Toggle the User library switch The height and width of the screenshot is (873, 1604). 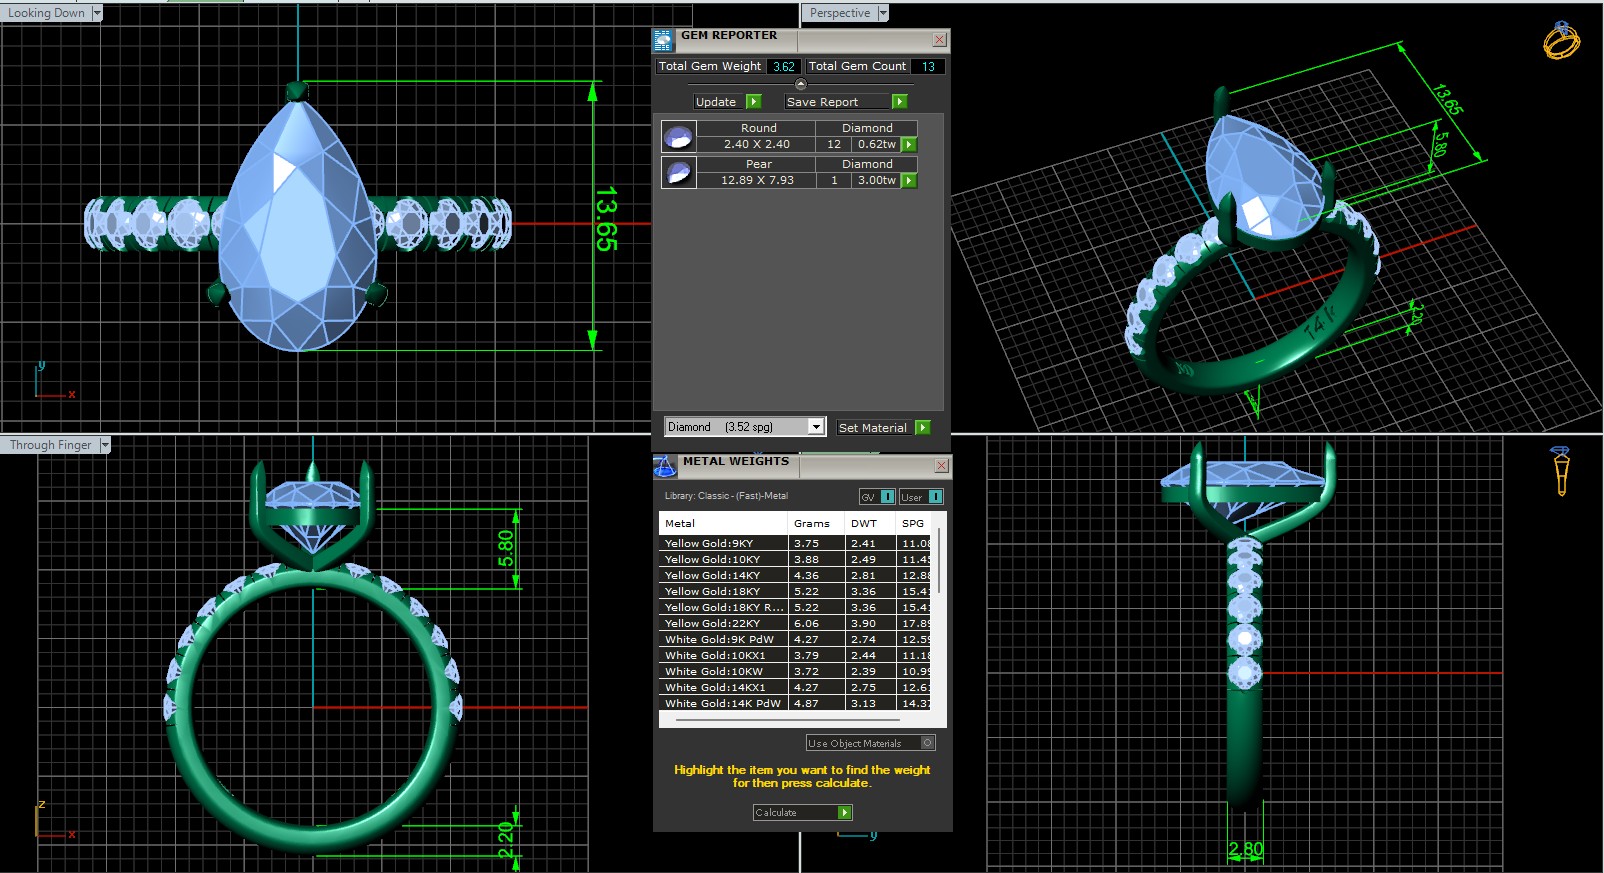935,497
